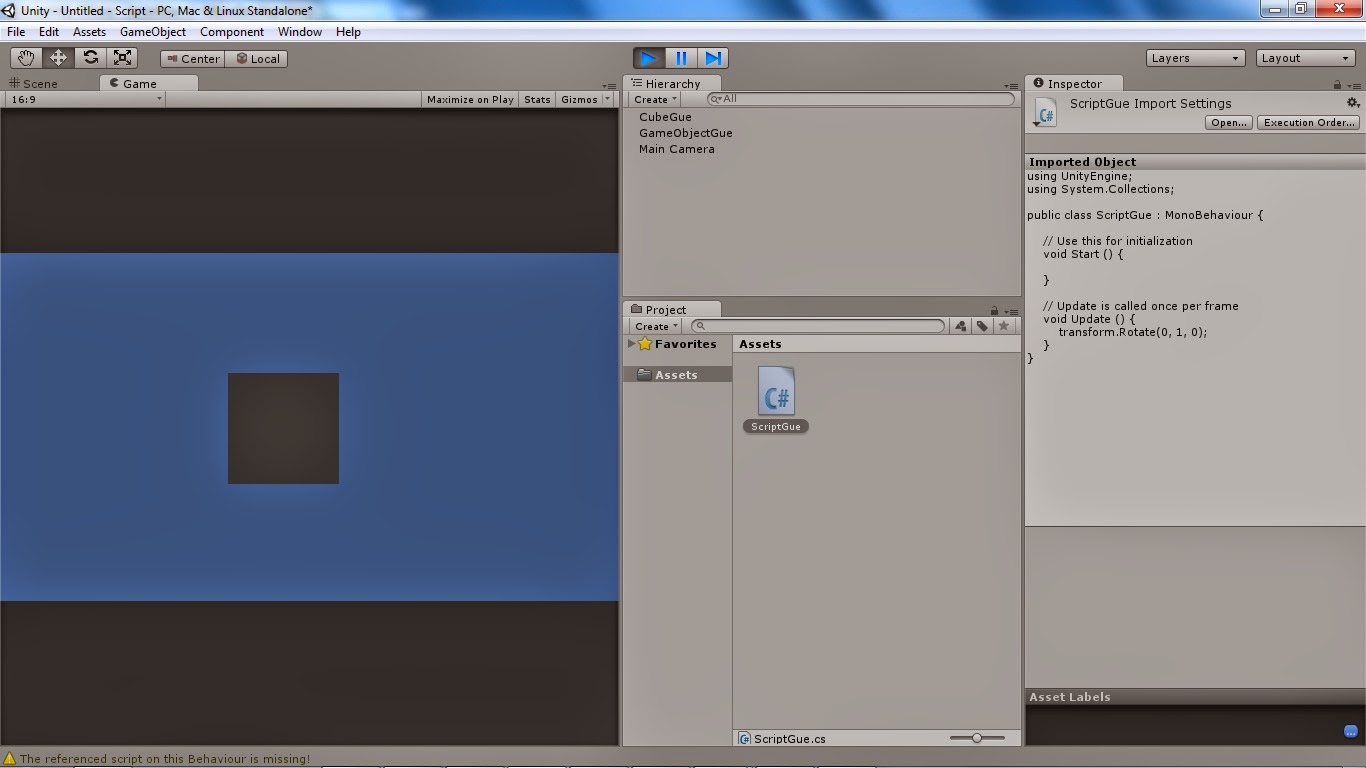Open the Layout dropdown
This screenshot has width=1366, height=768.
point(1304,57)
